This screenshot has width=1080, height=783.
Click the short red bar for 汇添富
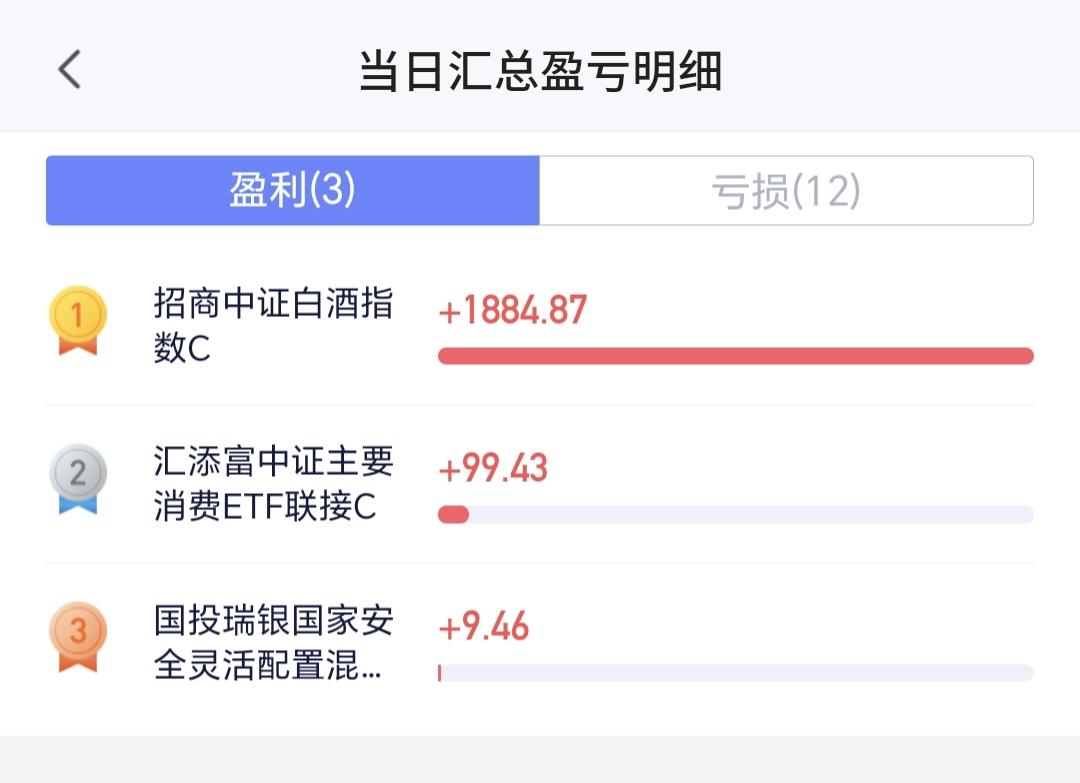(453, 514)
